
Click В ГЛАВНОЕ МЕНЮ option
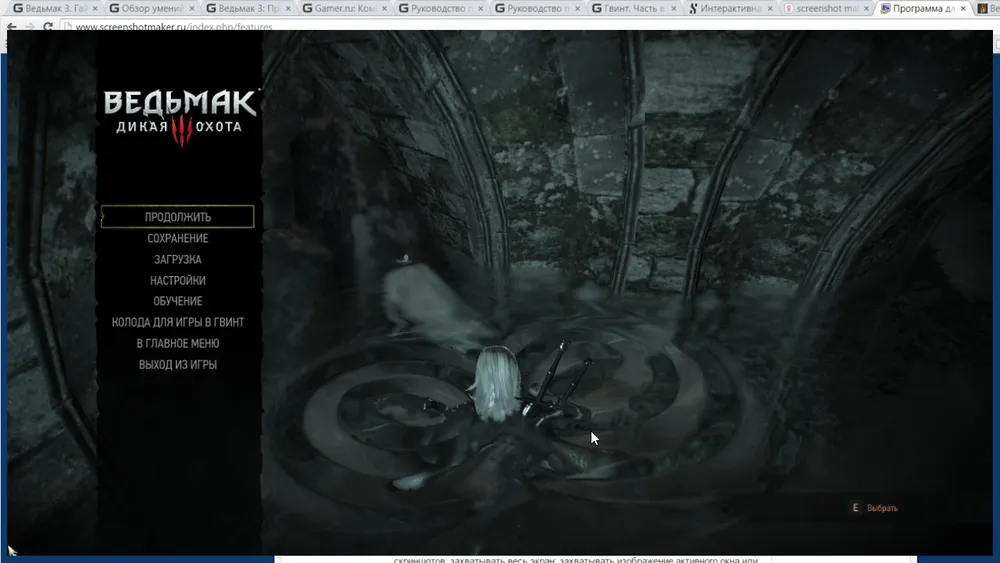(x=177, y=344)
